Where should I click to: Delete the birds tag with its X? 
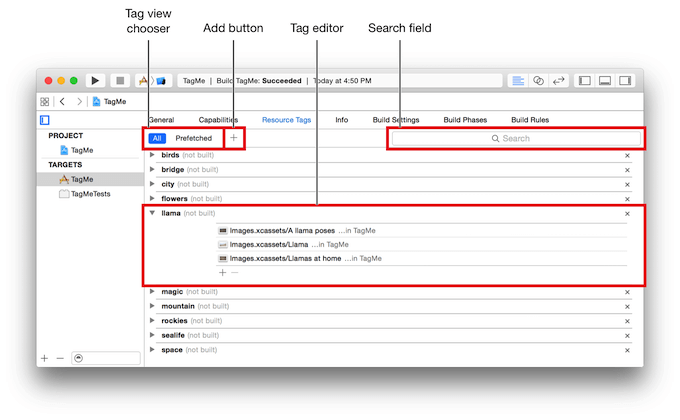click(627, 155)
